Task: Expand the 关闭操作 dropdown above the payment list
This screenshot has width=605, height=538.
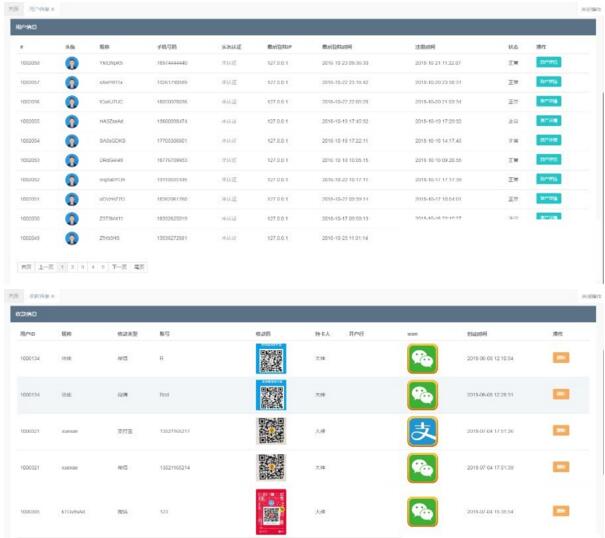Action: click(591, 297)
